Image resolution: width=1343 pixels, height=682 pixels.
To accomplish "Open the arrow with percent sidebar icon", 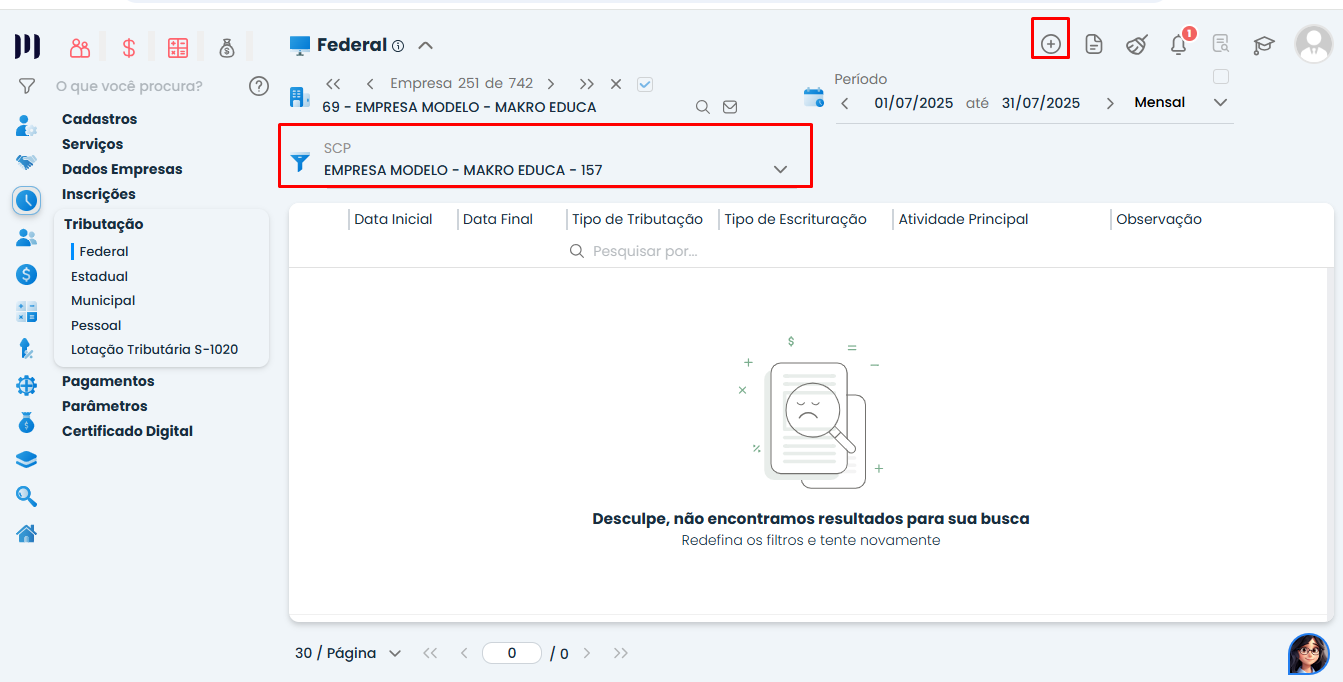I will 26,348.
